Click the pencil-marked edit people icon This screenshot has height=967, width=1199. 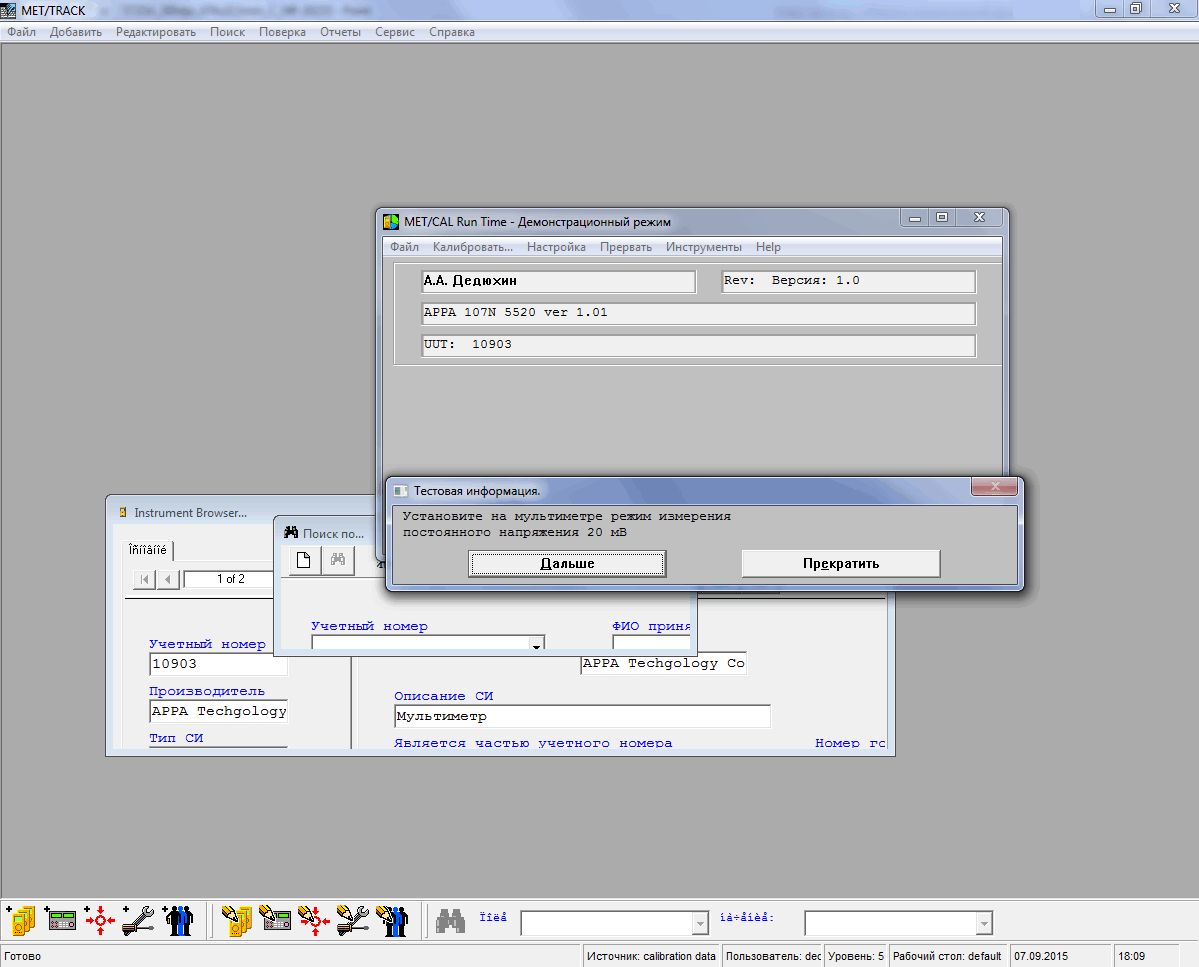pyautogui.click(x=392, y=920)
